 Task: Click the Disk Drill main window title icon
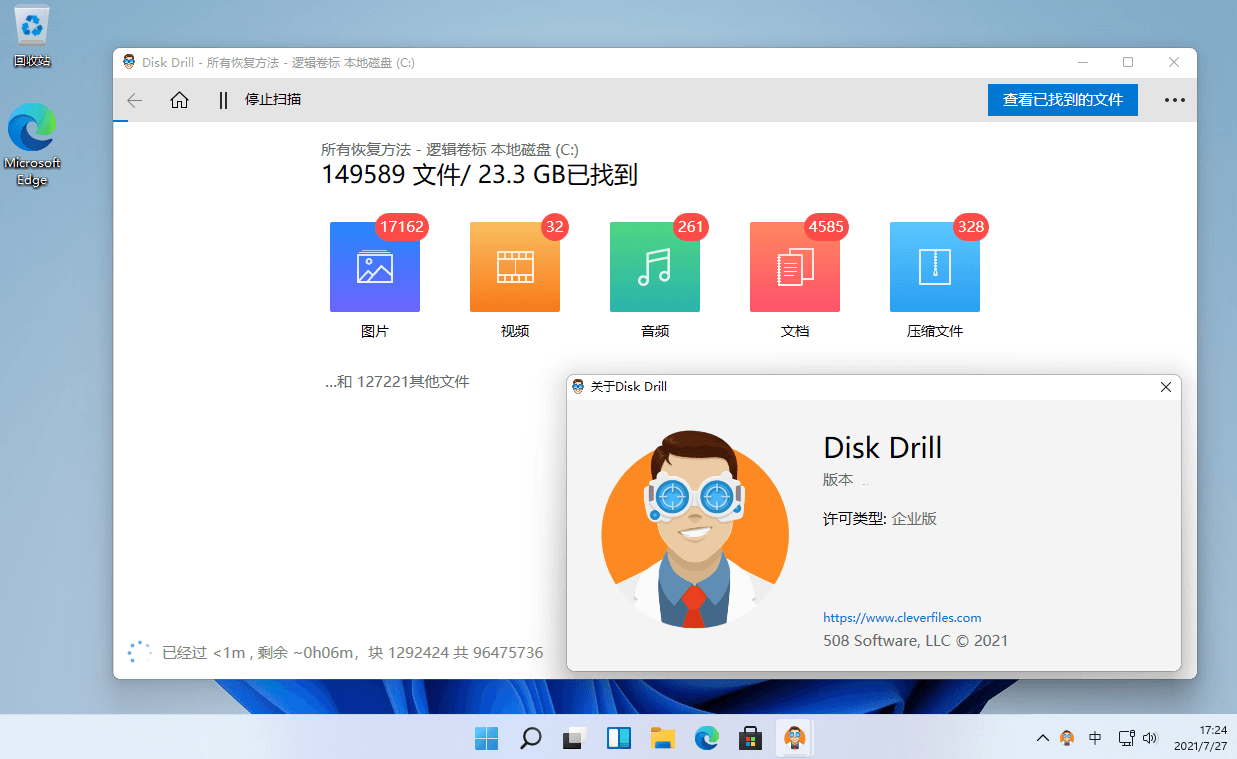[x=129, y=62]
